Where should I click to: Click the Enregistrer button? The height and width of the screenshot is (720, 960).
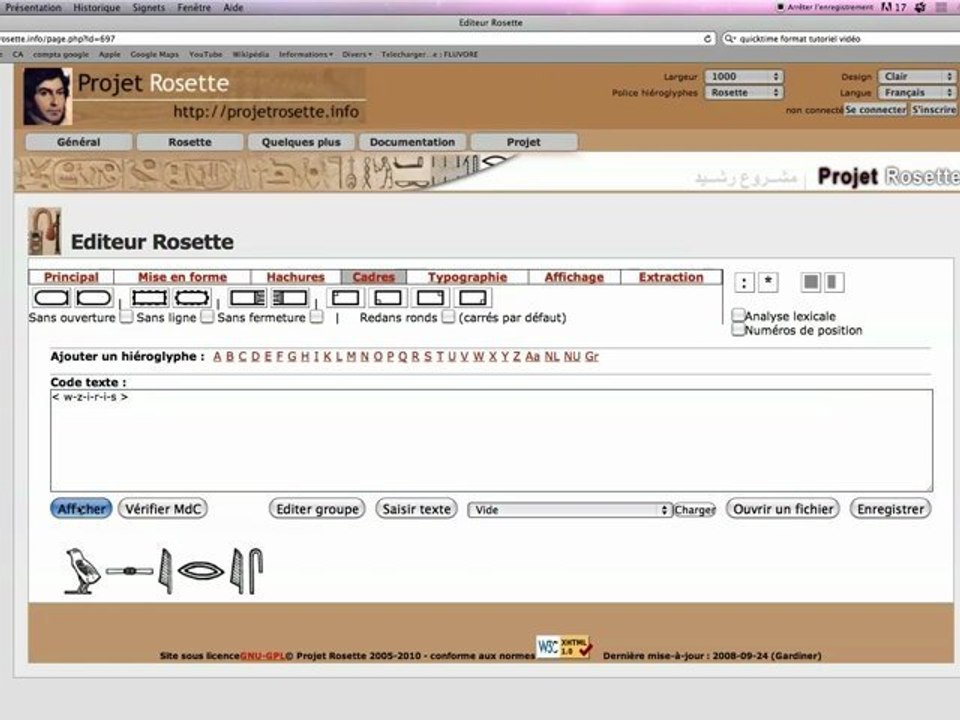coord(891,509)
